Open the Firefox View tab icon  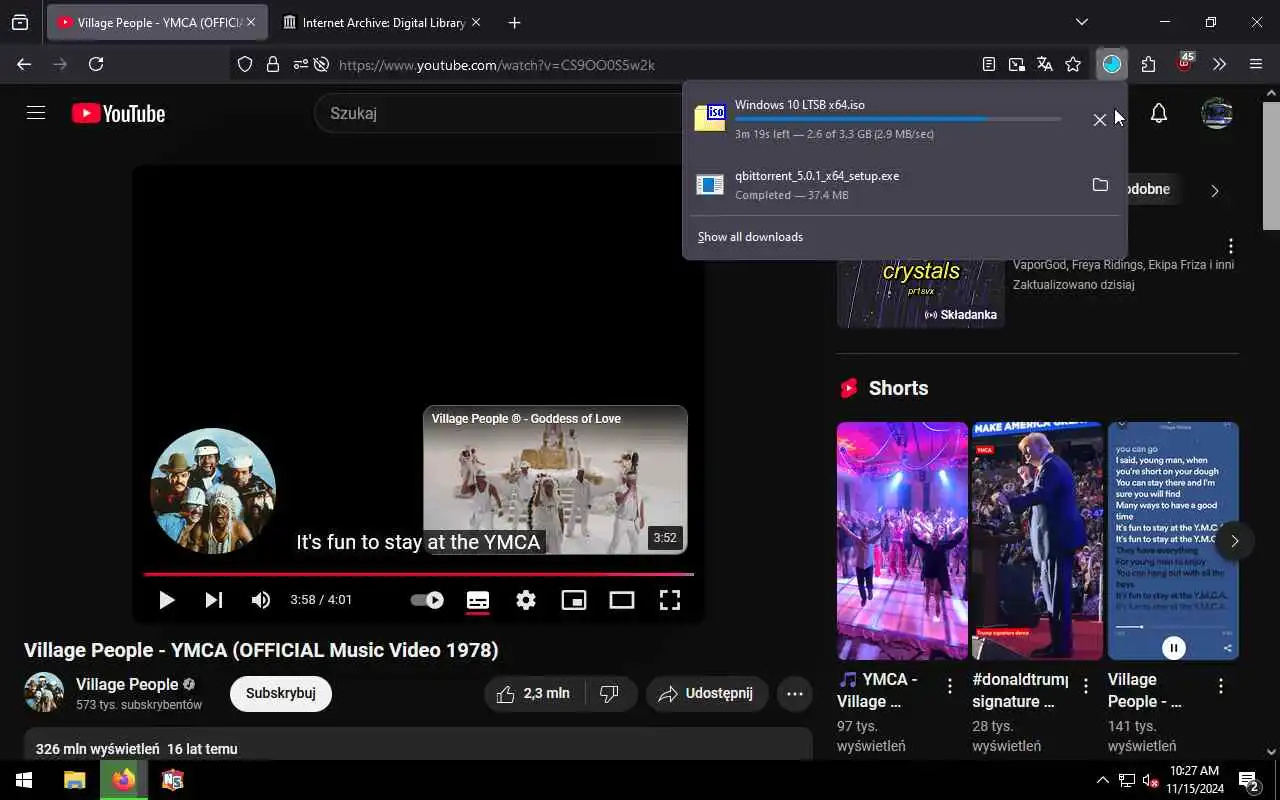(x=20, y=22)
